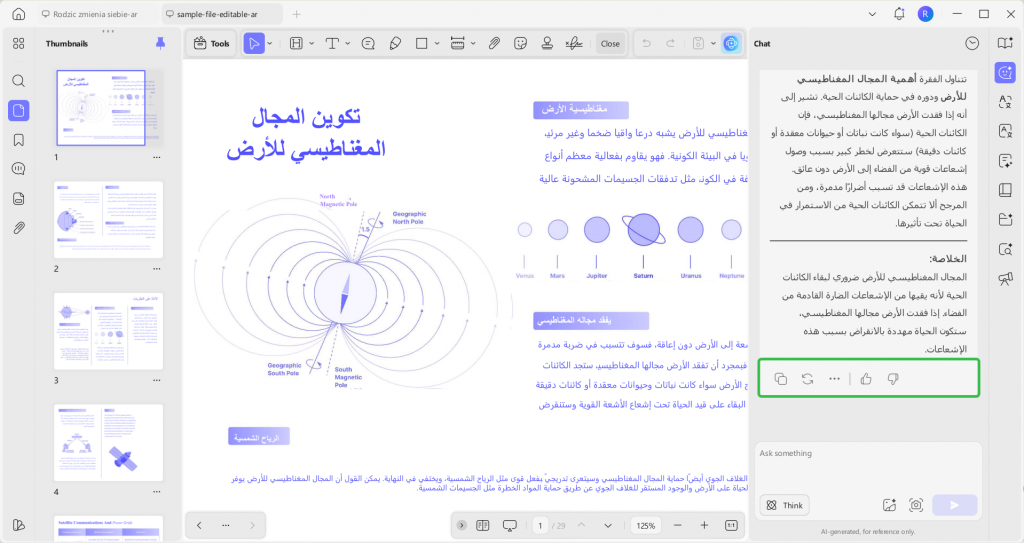1024x543 pixels.
Task: Select the highlighter pen tool
Action: pyautogui.click(x=395, y=44)
